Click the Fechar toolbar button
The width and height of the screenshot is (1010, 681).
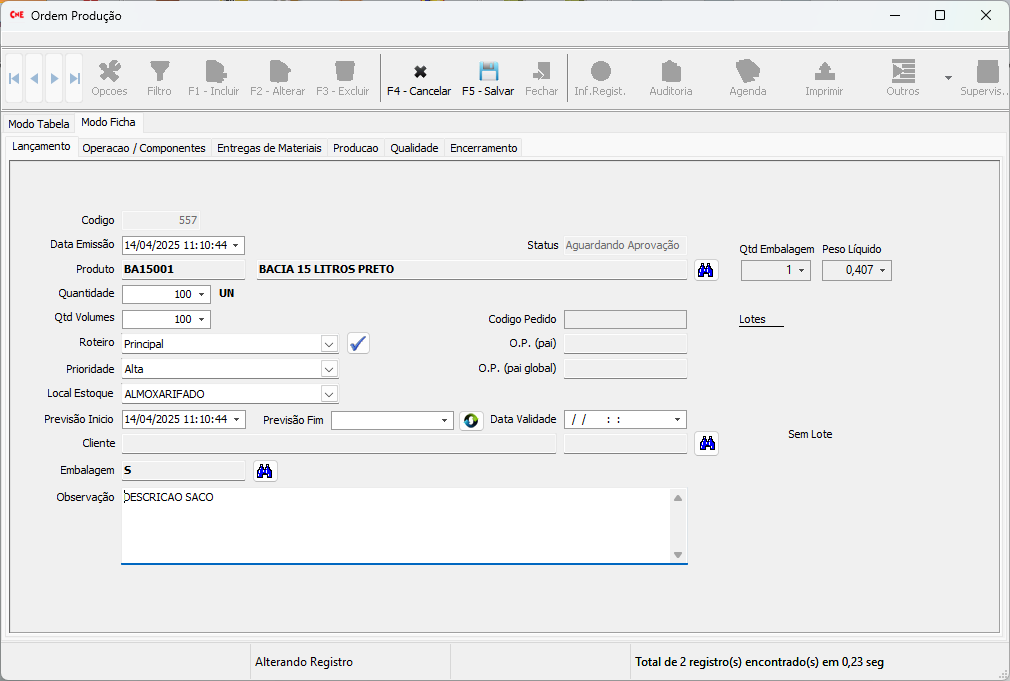point(541,78)
